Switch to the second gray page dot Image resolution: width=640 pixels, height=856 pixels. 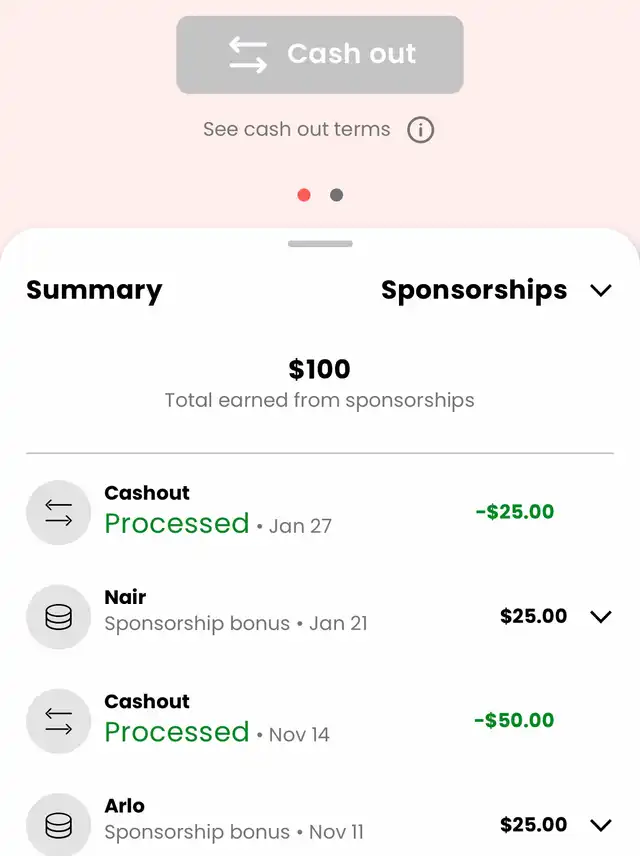tap(336, 195)
